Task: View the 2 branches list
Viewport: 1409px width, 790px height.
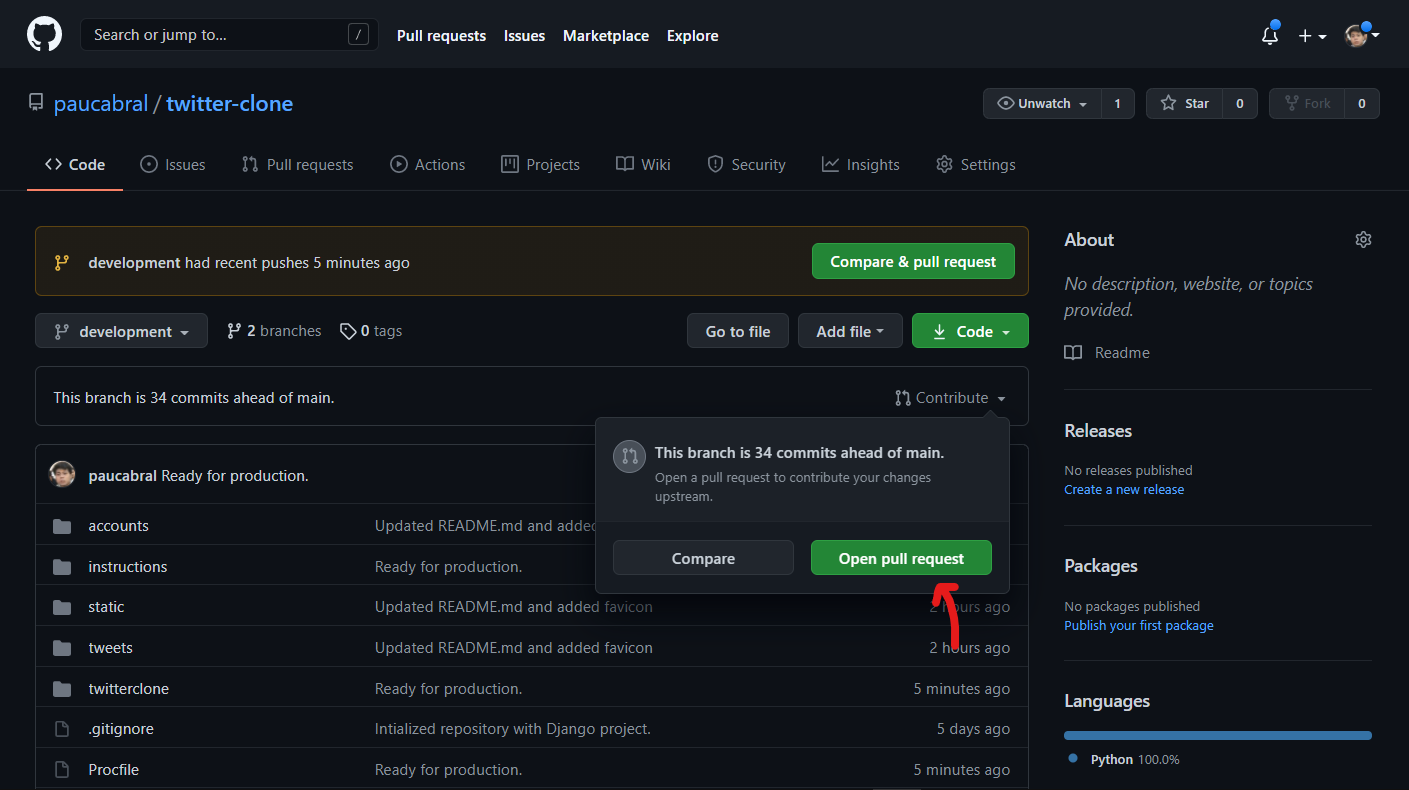Action: click(274, 331)
